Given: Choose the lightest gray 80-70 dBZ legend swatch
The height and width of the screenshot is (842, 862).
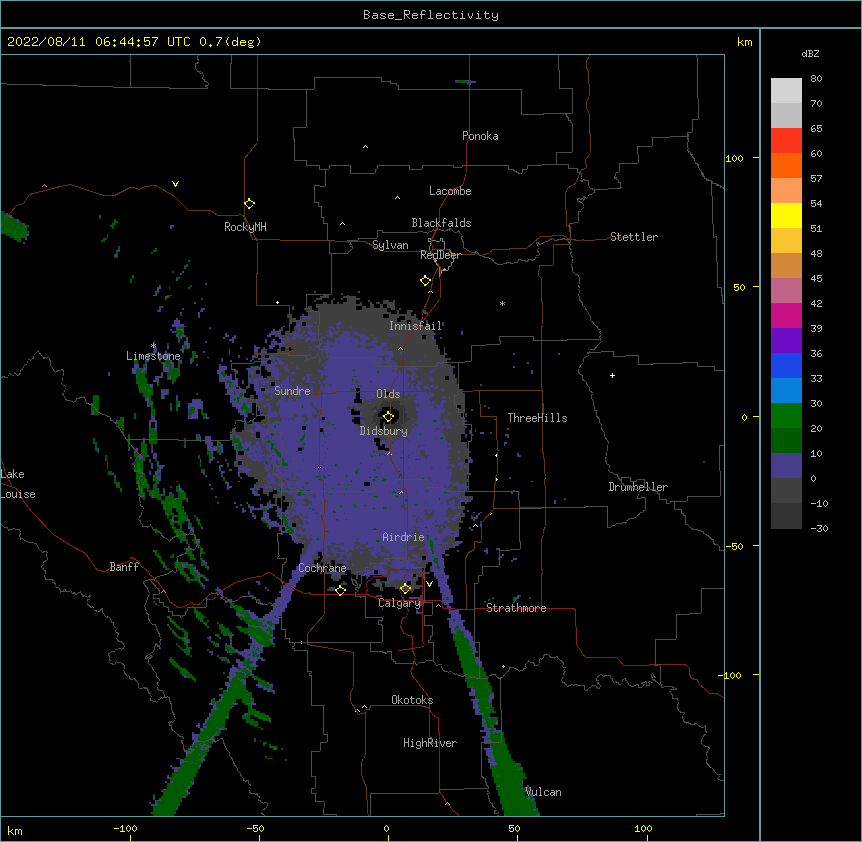Looking at the screenshot, I should (x=786, y=91).
